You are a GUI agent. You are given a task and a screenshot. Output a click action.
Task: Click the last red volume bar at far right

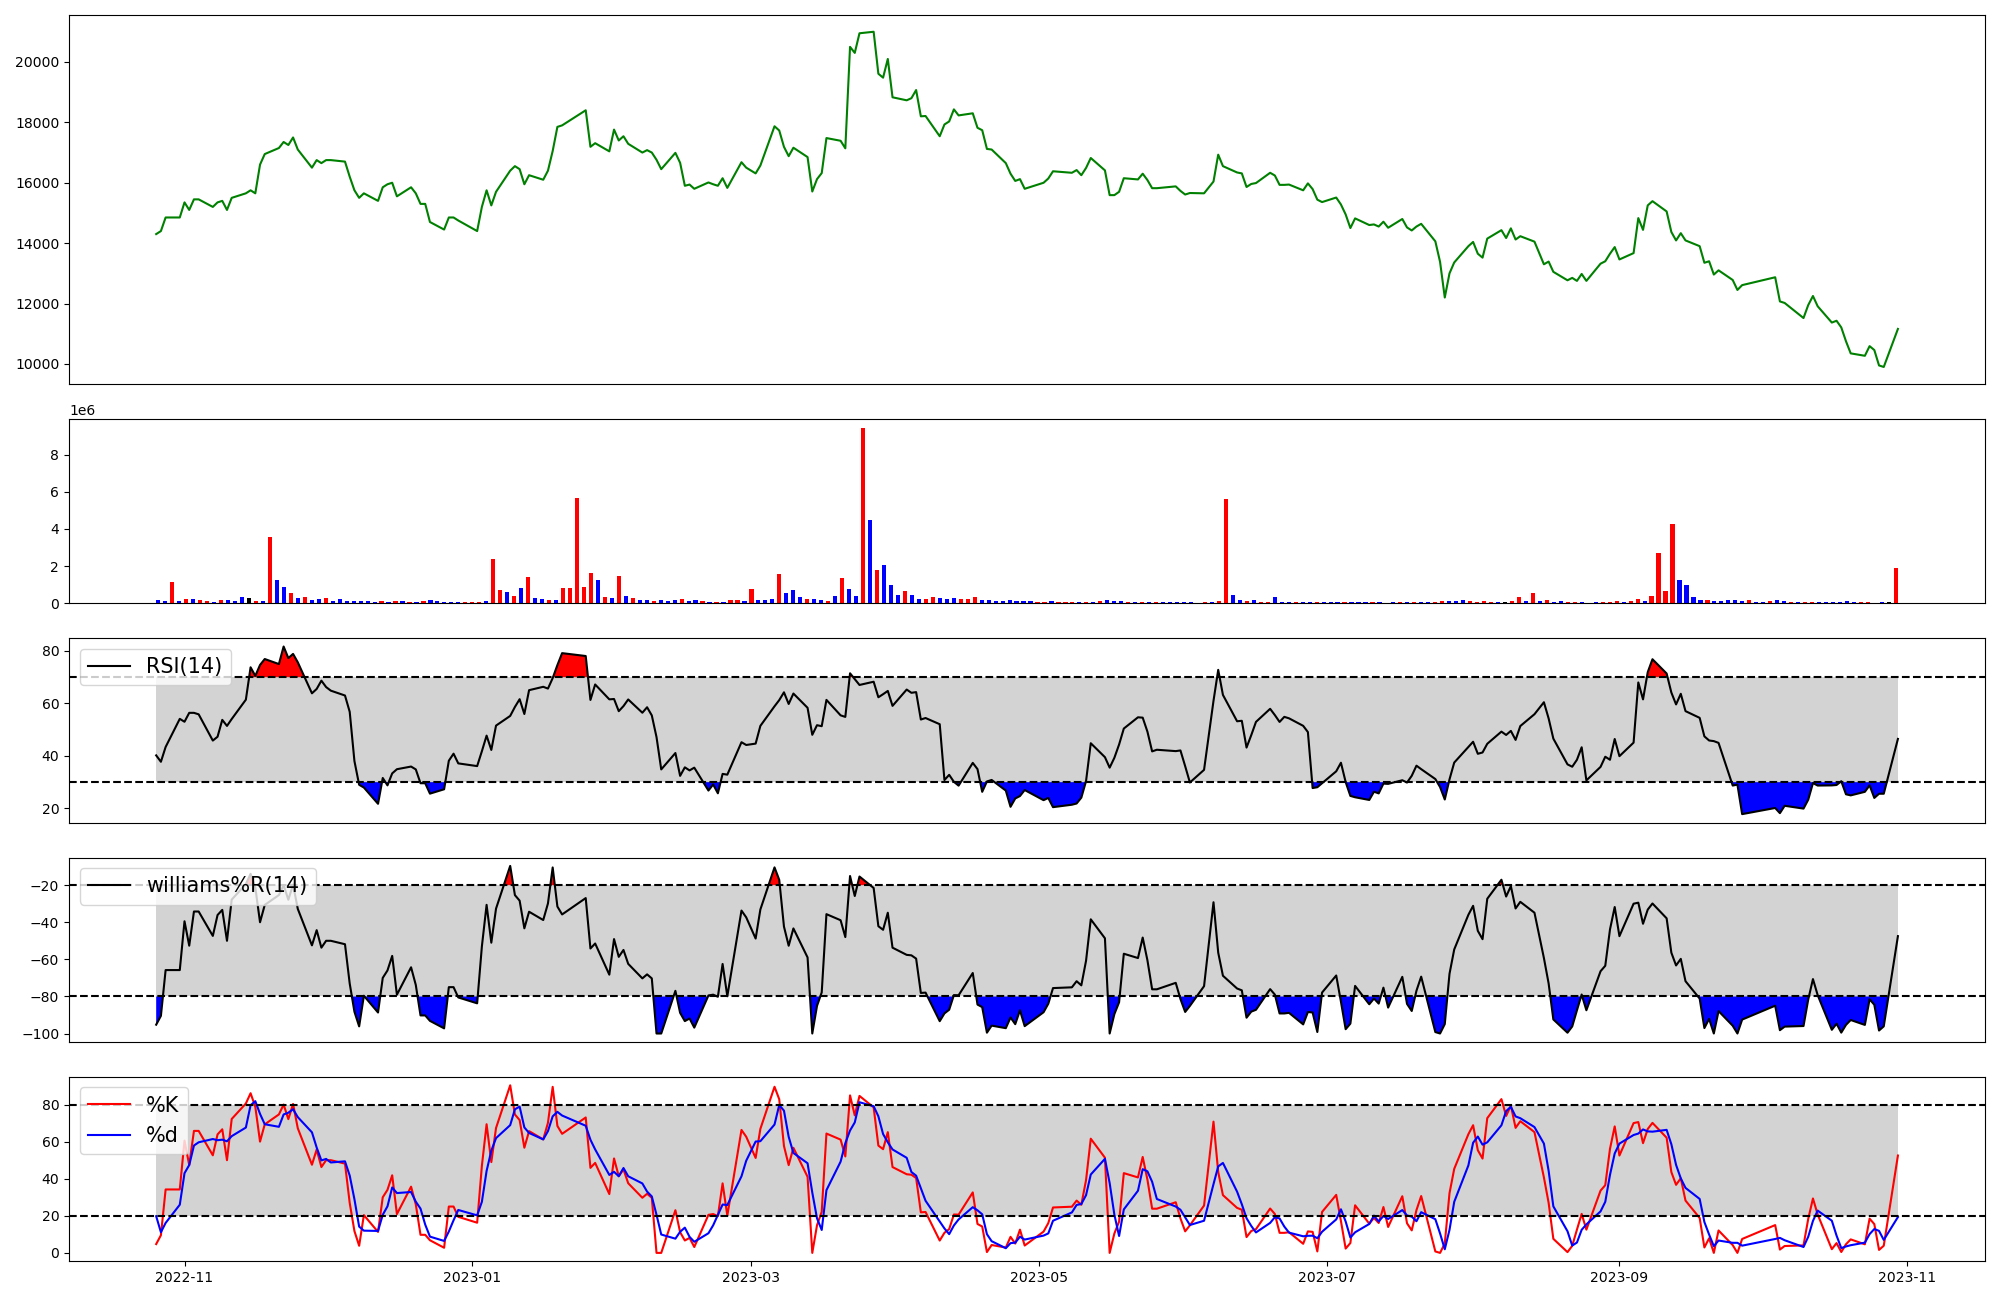tap(1896, 585)
